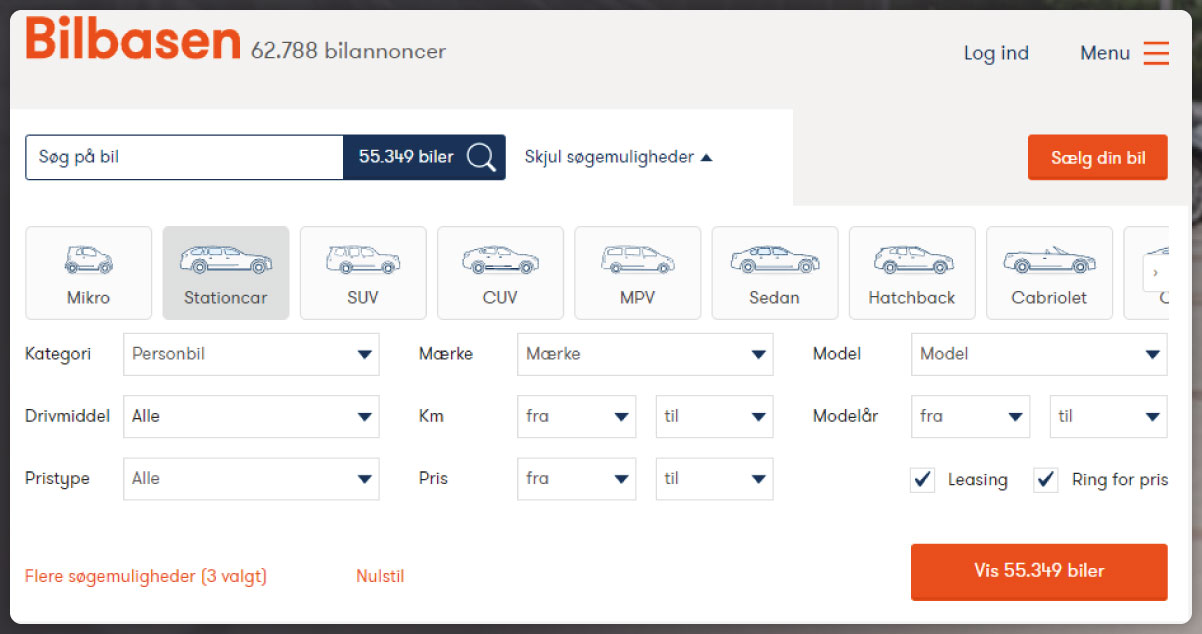Select the Stationcar body type
This screenshot has height=634, width=1202.
(x=226, y=273)
